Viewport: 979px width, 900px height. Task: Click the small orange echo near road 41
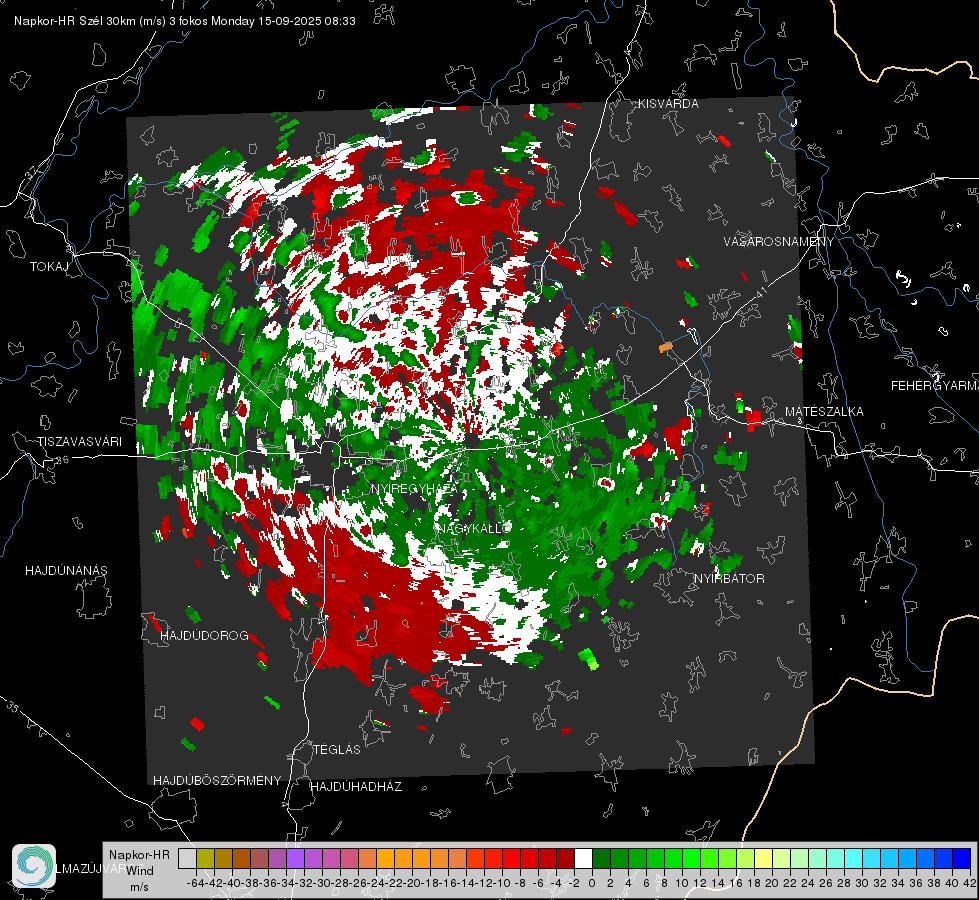click(x=666, y=346)
